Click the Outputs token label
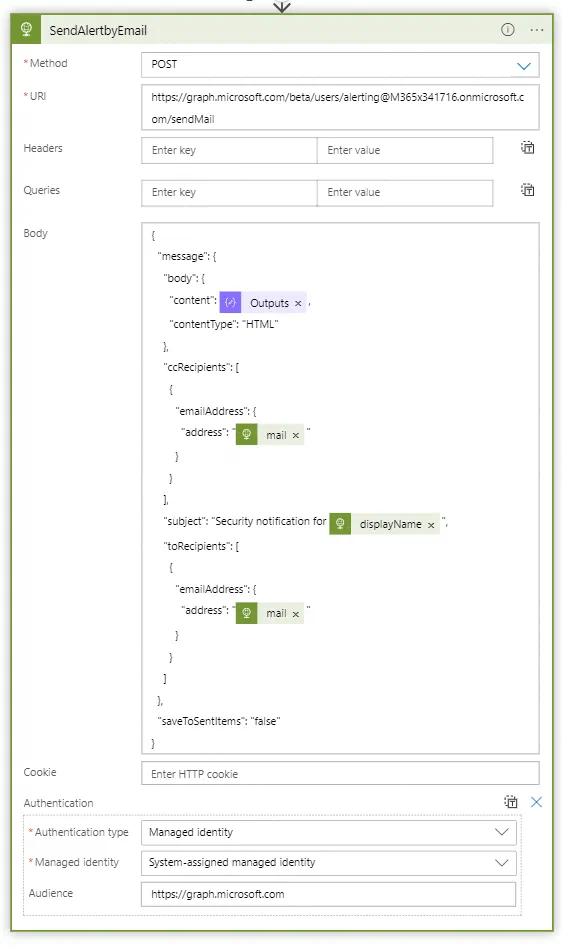562x949 pixels. click(269, 303)
